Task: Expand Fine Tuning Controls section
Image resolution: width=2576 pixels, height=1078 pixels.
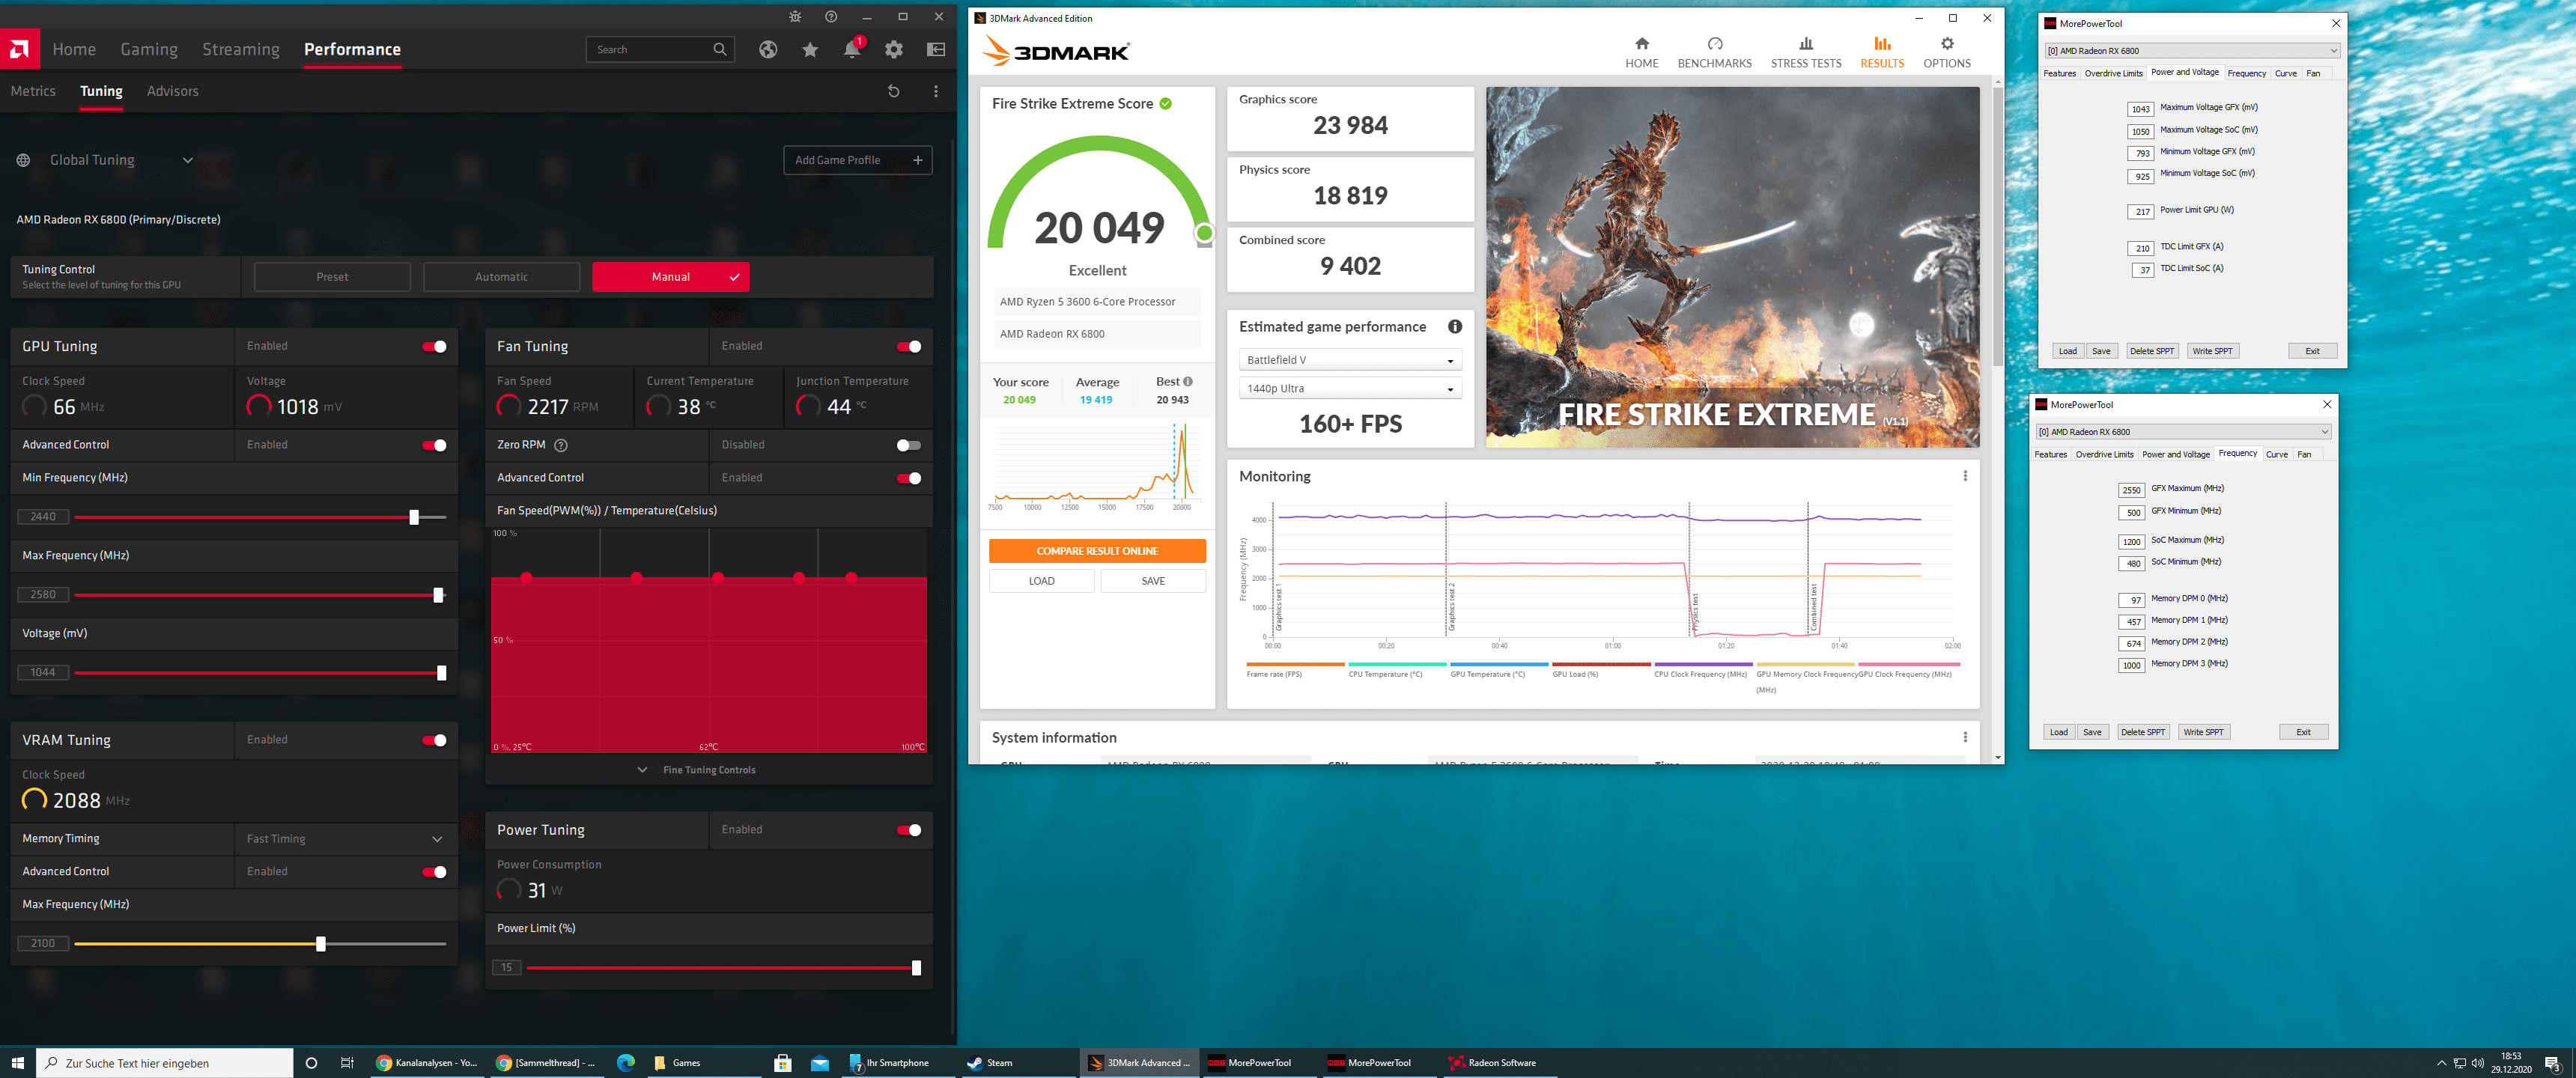Action: click(x=708, y=770)
